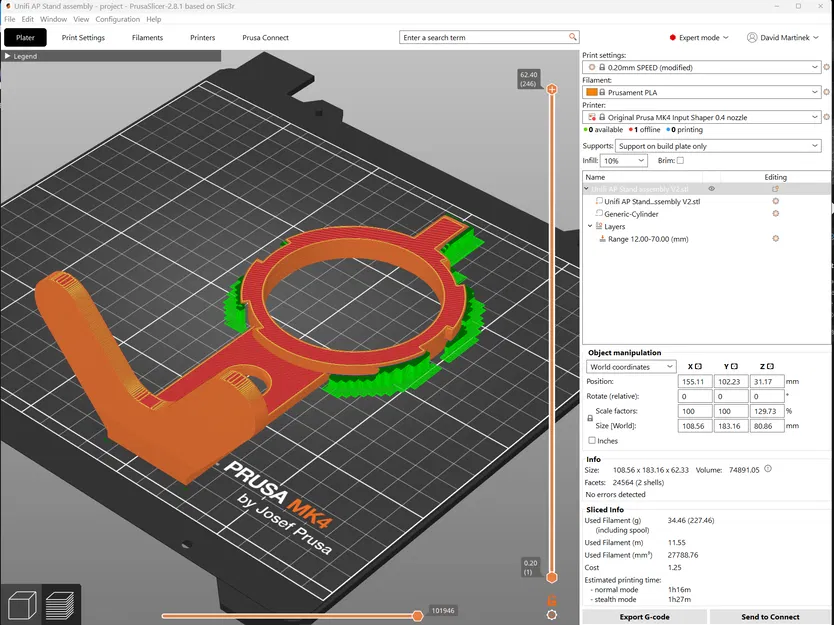
Task: Collapse the Unifi AP Stand assembly tree node
Action: [586, 189]
